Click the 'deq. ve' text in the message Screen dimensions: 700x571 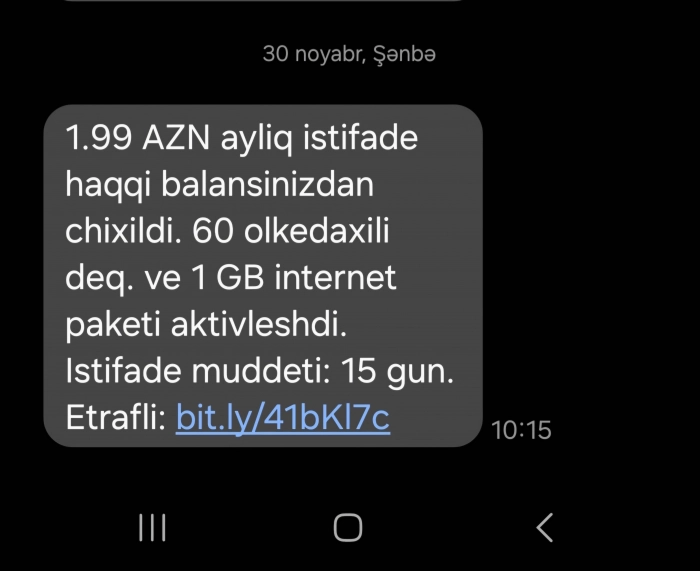[x=123, y=279]
